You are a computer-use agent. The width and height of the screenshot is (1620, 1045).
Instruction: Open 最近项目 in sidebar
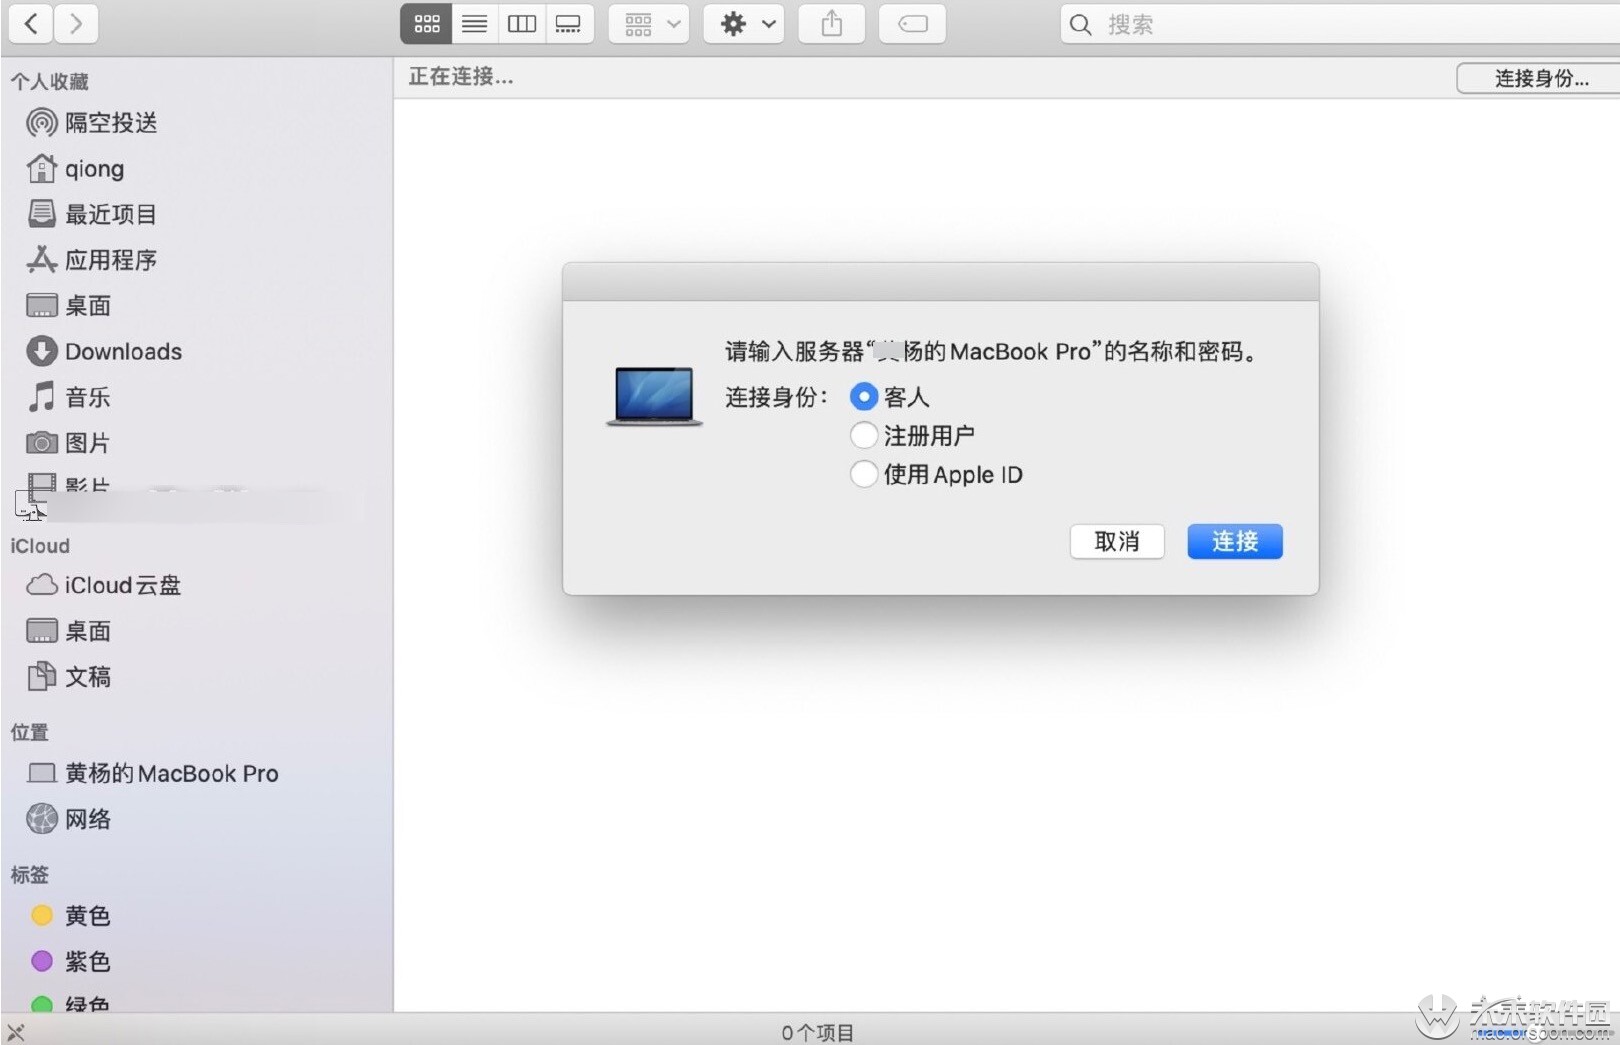[92, 214]
